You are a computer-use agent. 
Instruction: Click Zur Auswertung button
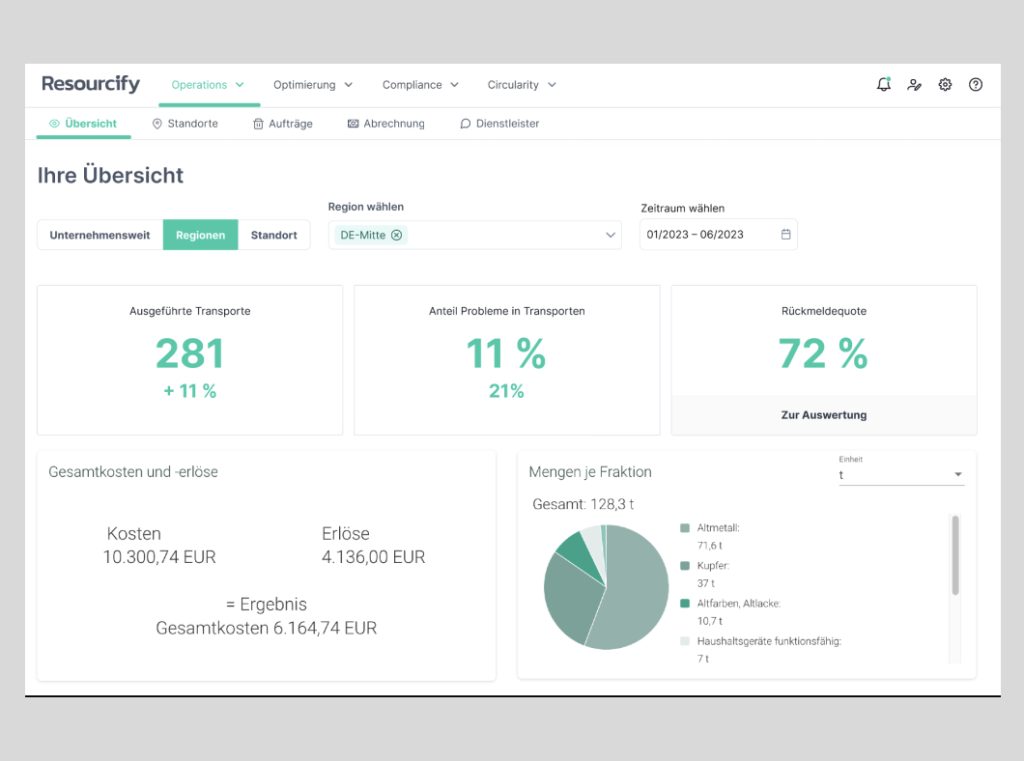pyautogui.click(x=824, y=415)
